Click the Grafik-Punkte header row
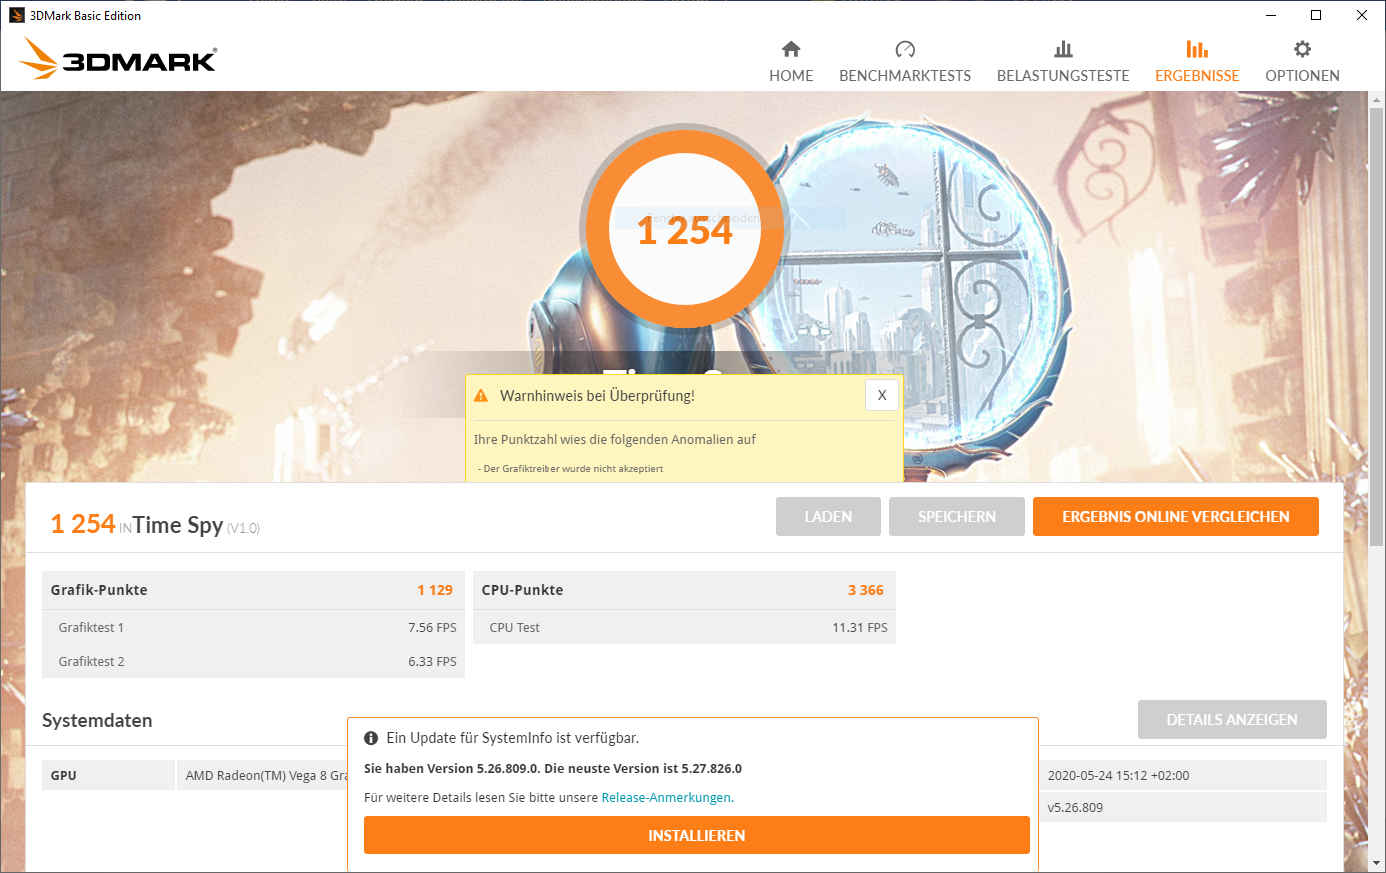This screenshot has width=1386, height=873. (x=253, y=590)
